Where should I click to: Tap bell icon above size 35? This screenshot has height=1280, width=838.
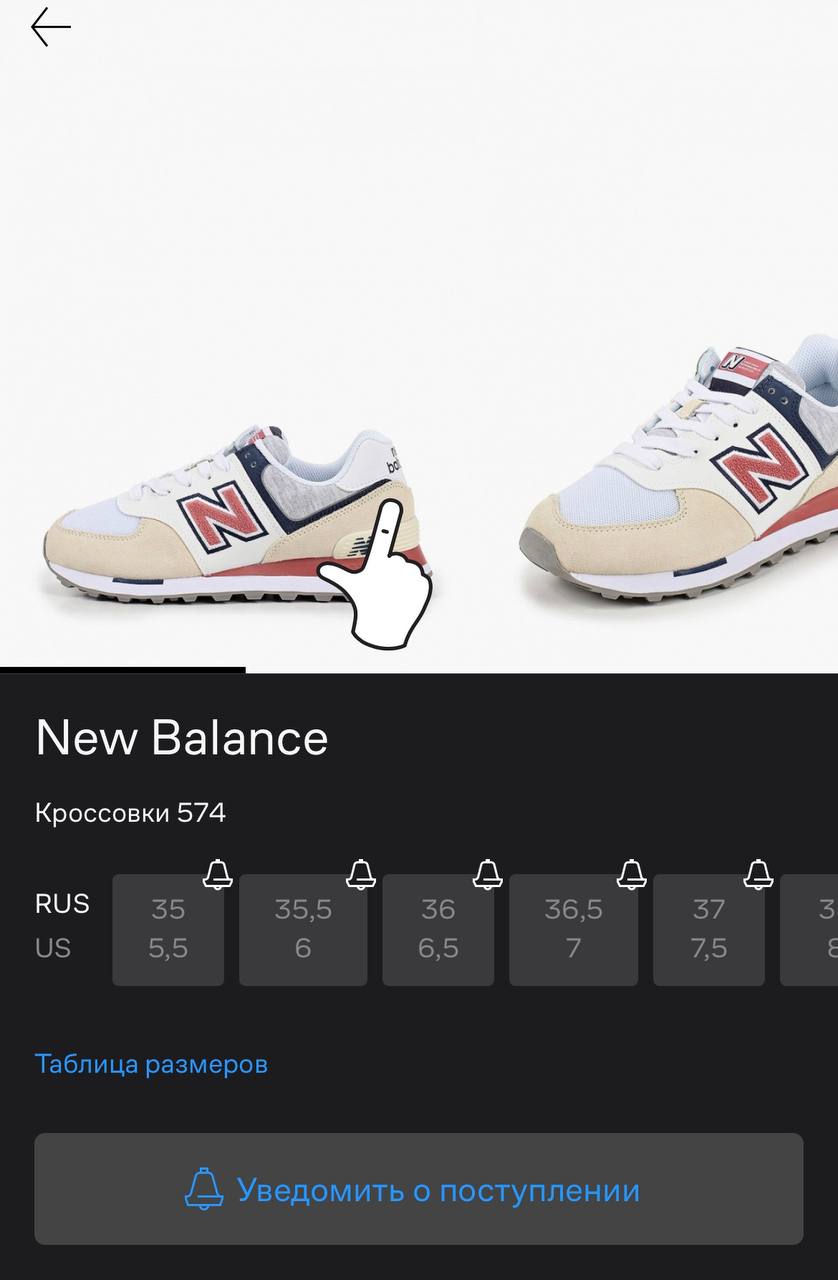coord(218,874)
